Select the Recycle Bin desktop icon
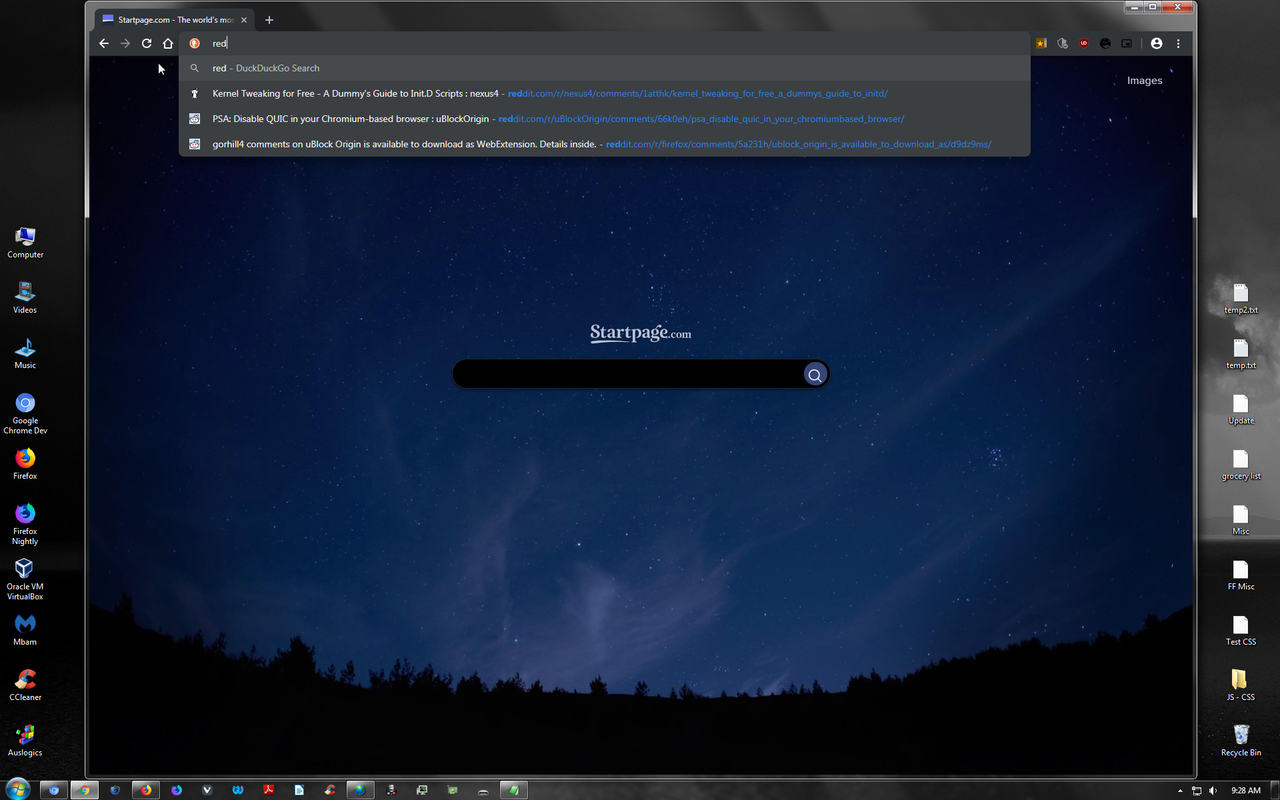 coord(1241,741)
